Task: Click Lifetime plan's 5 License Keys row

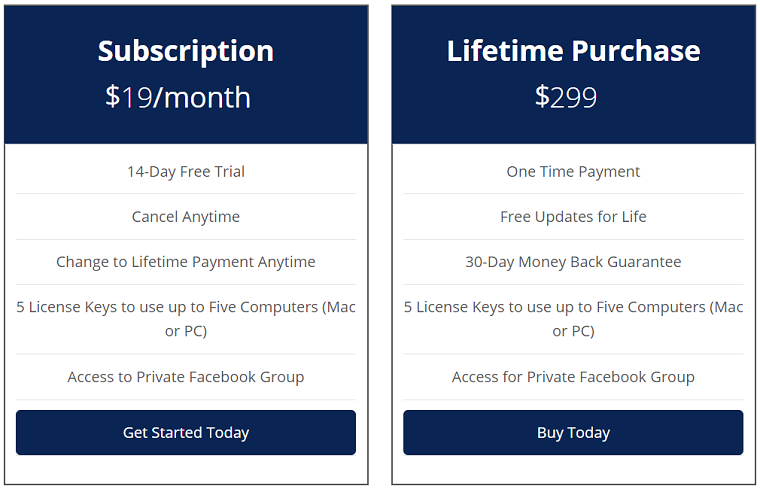Action: click(x=573, y=319)
